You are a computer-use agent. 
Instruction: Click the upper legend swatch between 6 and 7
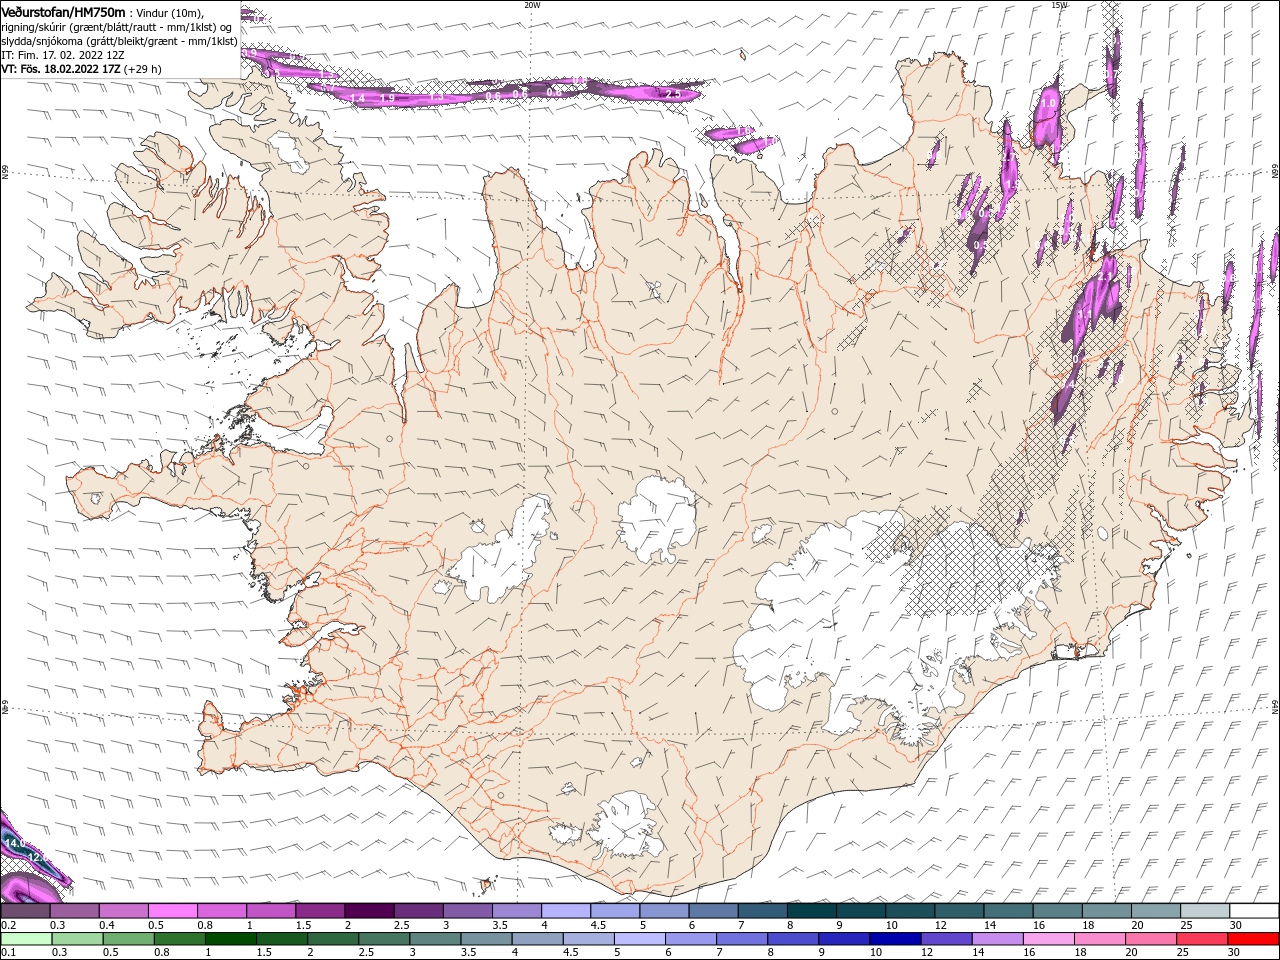coord(713,910)
